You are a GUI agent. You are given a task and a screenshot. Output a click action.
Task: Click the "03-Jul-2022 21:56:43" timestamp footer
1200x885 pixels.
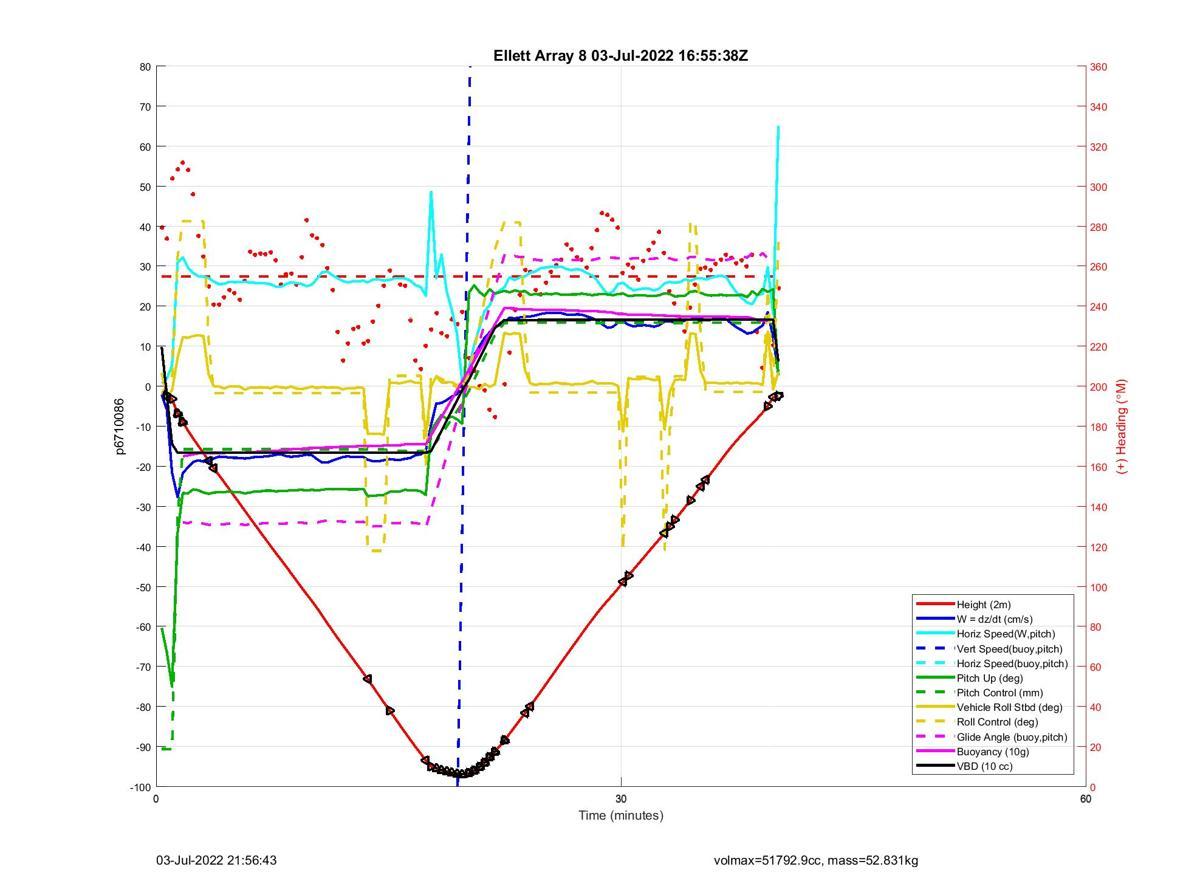(216, 860)
